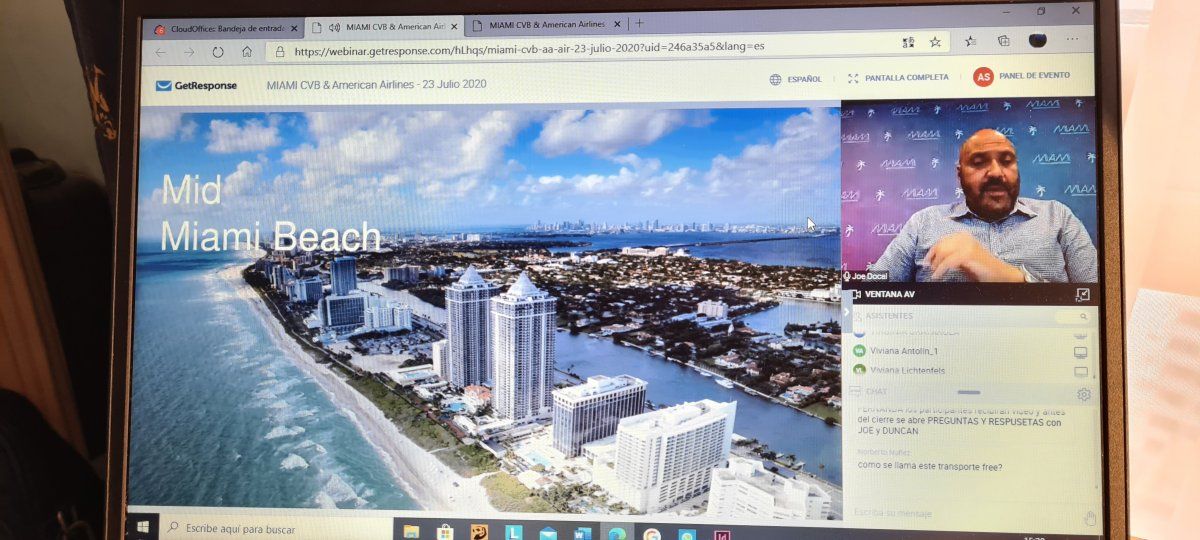Open Microsoft Edge from the taskbar
The width and height of the screenshot is (1200, 540).
616,533
